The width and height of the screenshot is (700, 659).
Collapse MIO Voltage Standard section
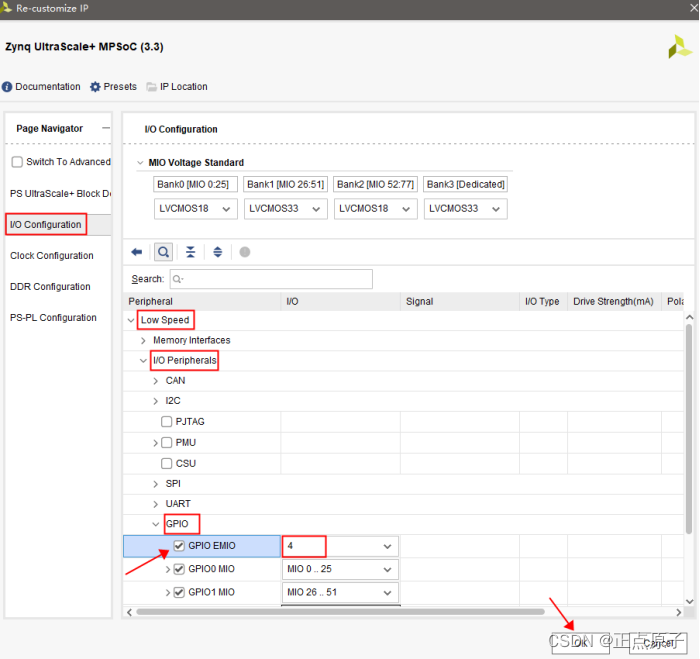[140, 163]
